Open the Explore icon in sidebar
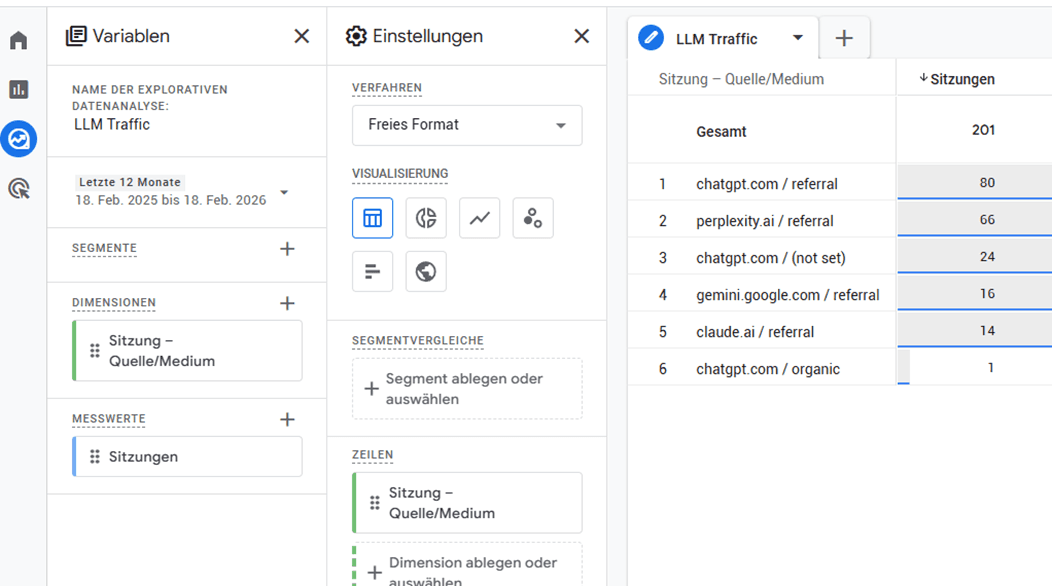Screen dimensions: 1052x586 (x=19, y=139)
